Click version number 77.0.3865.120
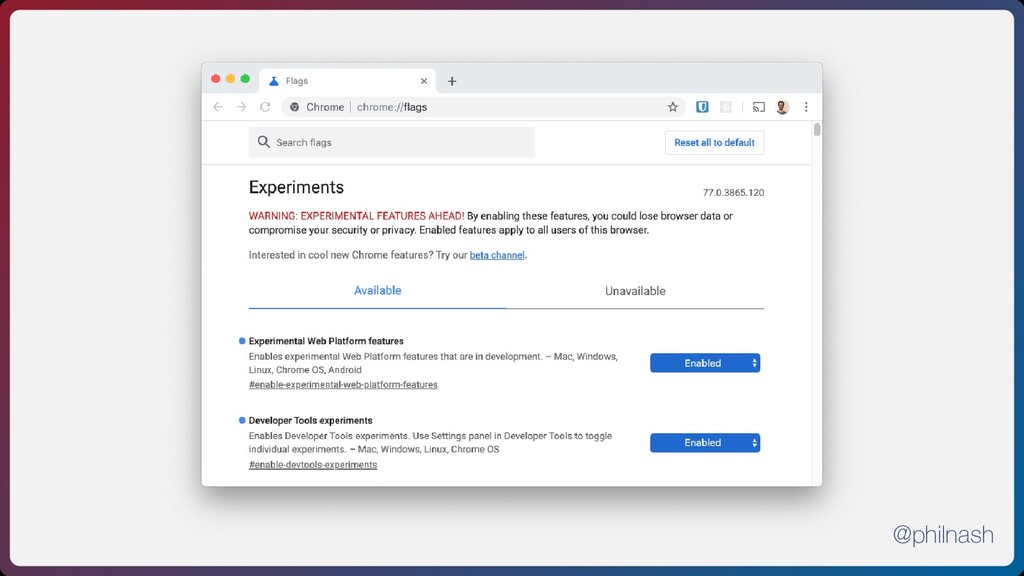Image resolution: width=1024 pixels, height=576 pixels. [733, 193]
